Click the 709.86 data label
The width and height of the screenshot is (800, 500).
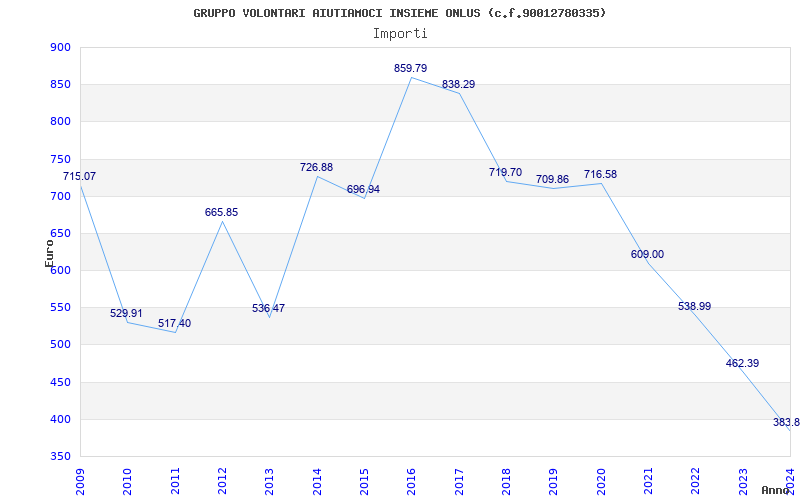(x=552, y=180)
